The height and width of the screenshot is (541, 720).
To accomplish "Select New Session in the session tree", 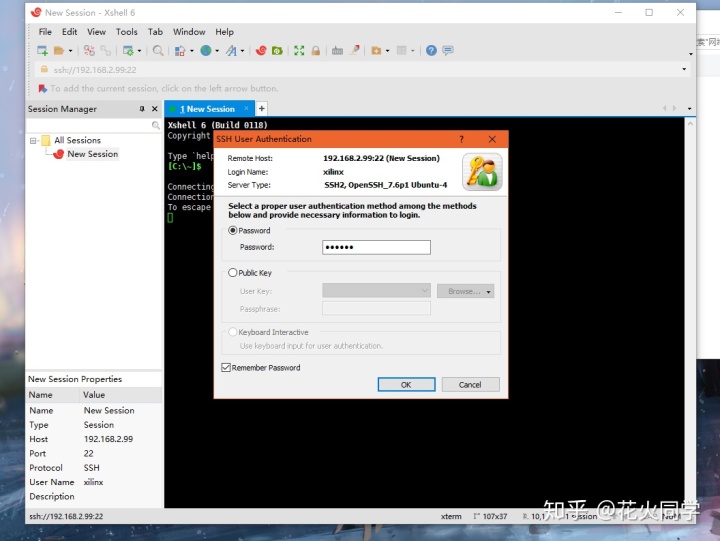I will click(93, 154).
